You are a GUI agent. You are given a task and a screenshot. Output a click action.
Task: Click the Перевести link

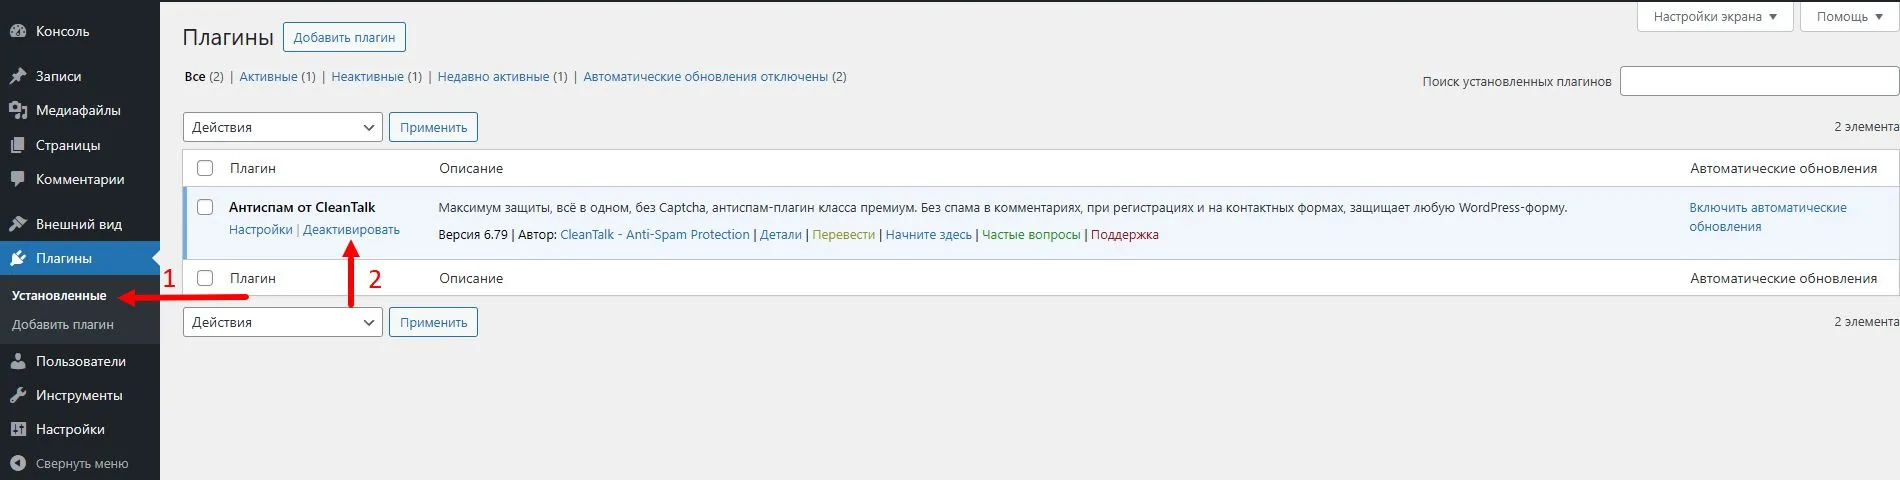click(x=843, y=235)
